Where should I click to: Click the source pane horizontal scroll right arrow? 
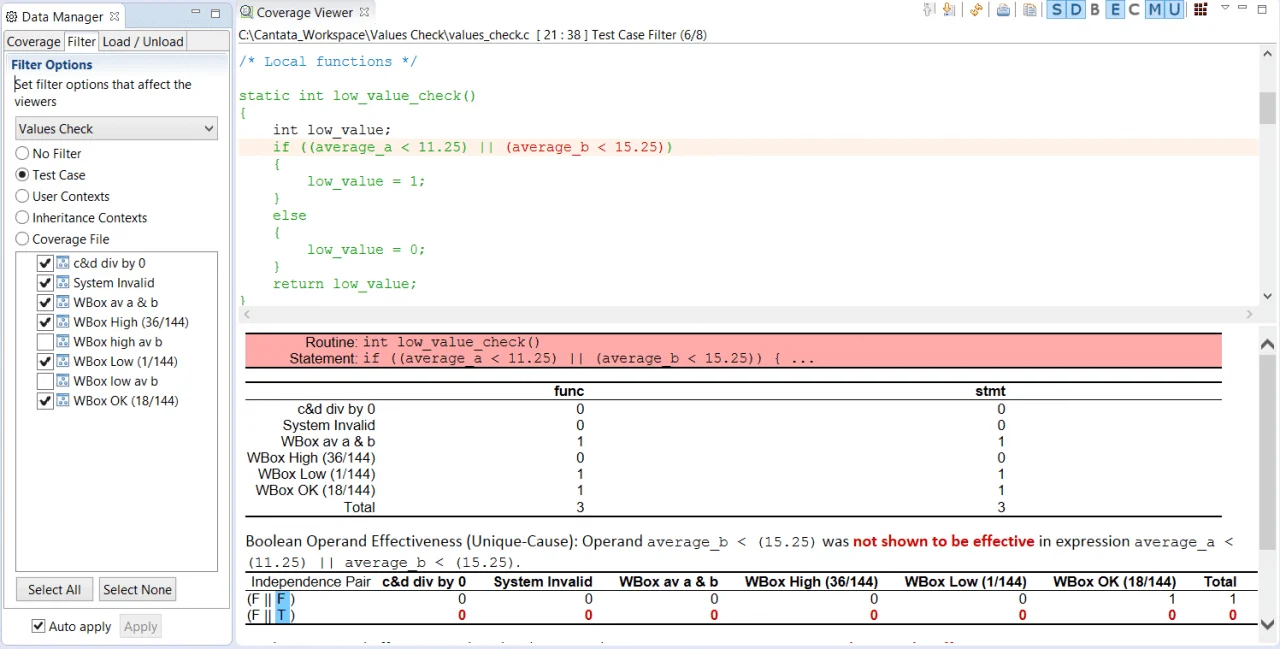(x=1249, y=314)
